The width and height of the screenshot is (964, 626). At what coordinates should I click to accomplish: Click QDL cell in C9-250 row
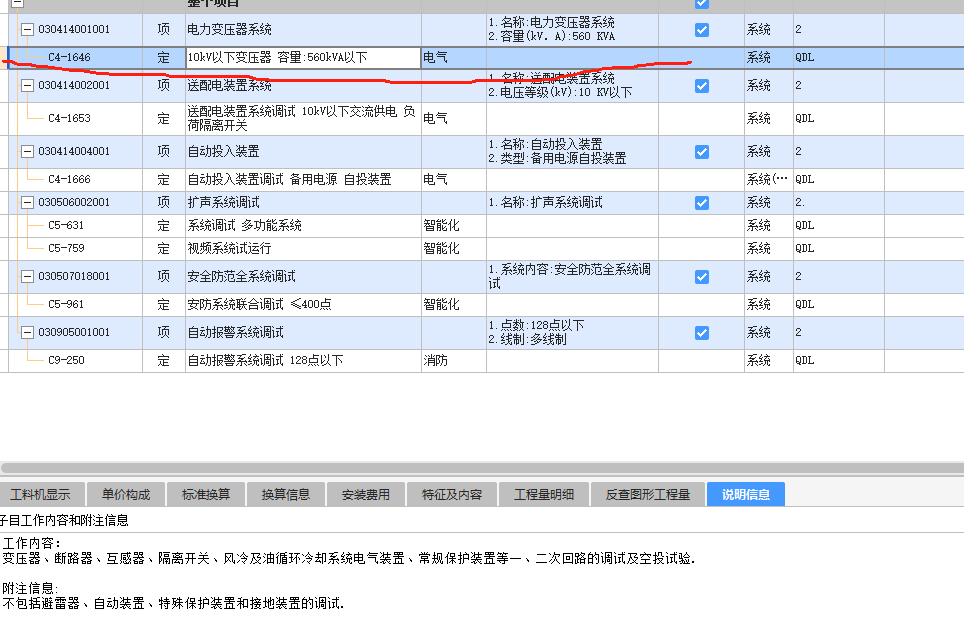tap(839, 360)
